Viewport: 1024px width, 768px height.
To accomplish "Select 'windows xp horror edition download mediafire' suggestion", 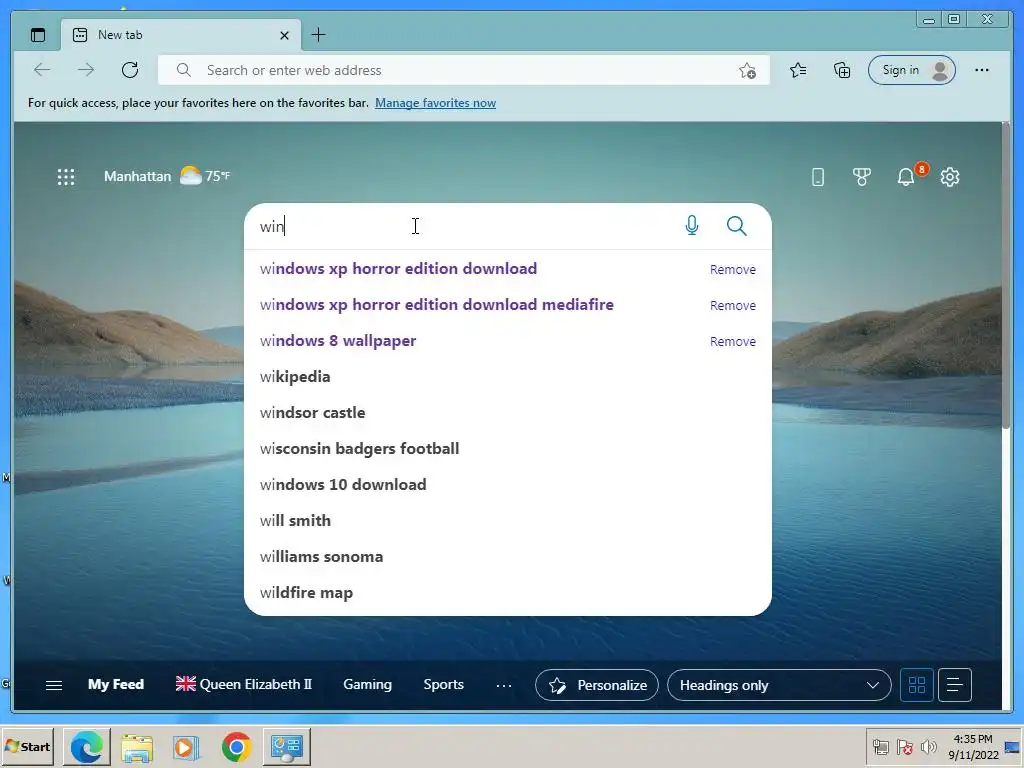I will click(x=436, y=305).
